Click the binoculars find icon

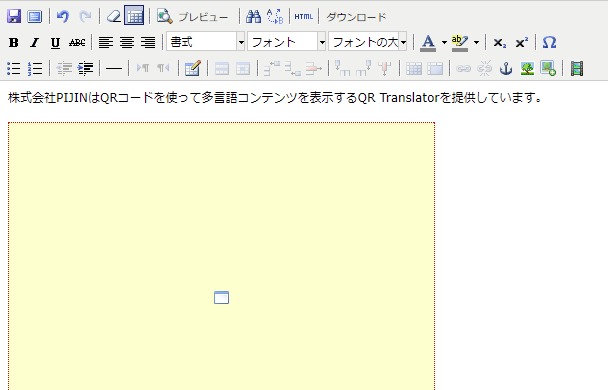pyautogui.click(x=253, y=16)
